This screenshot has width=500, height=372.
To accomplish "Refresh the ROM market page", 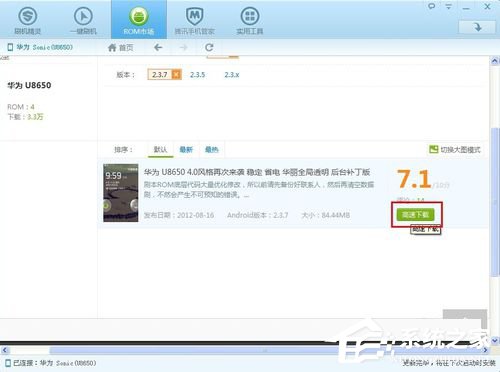I will click(x=209, y=48).
